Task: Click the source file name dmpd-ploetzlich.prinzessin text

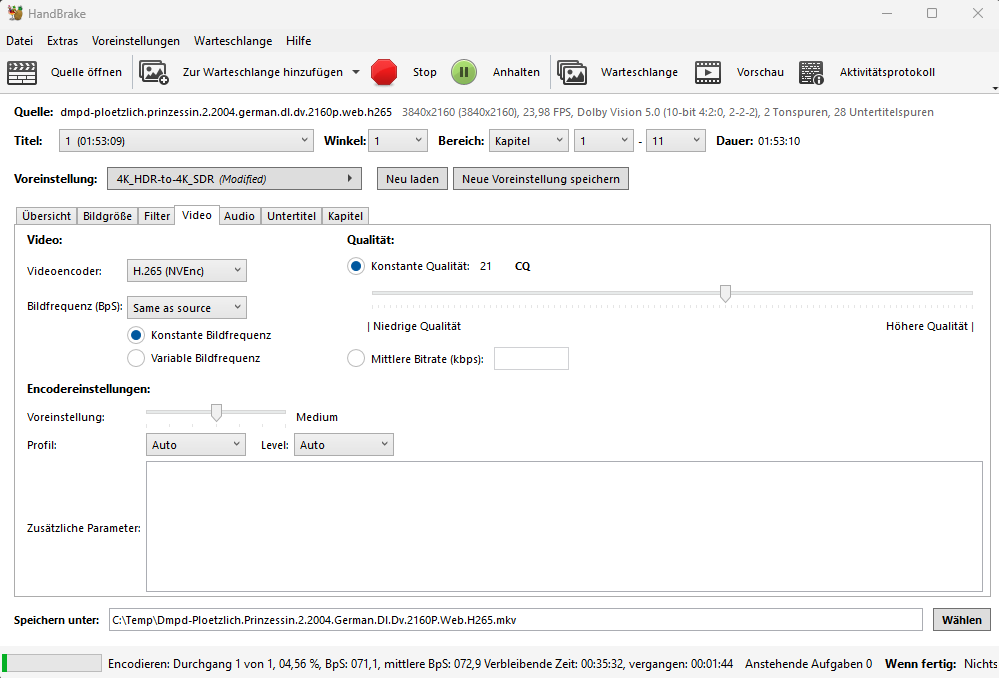Action: click(x=226, y=112)
